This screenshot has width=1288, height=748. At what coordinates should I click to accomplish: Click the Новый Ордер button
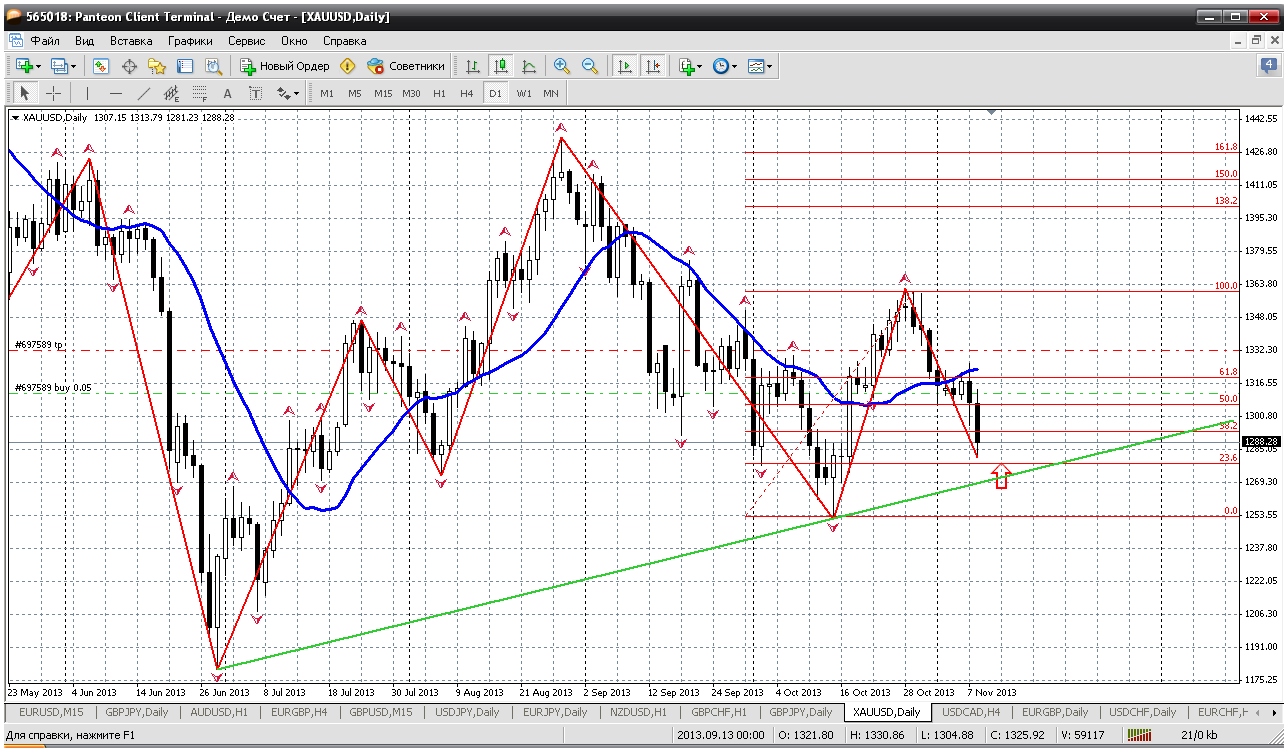click(x=285, y=66)
